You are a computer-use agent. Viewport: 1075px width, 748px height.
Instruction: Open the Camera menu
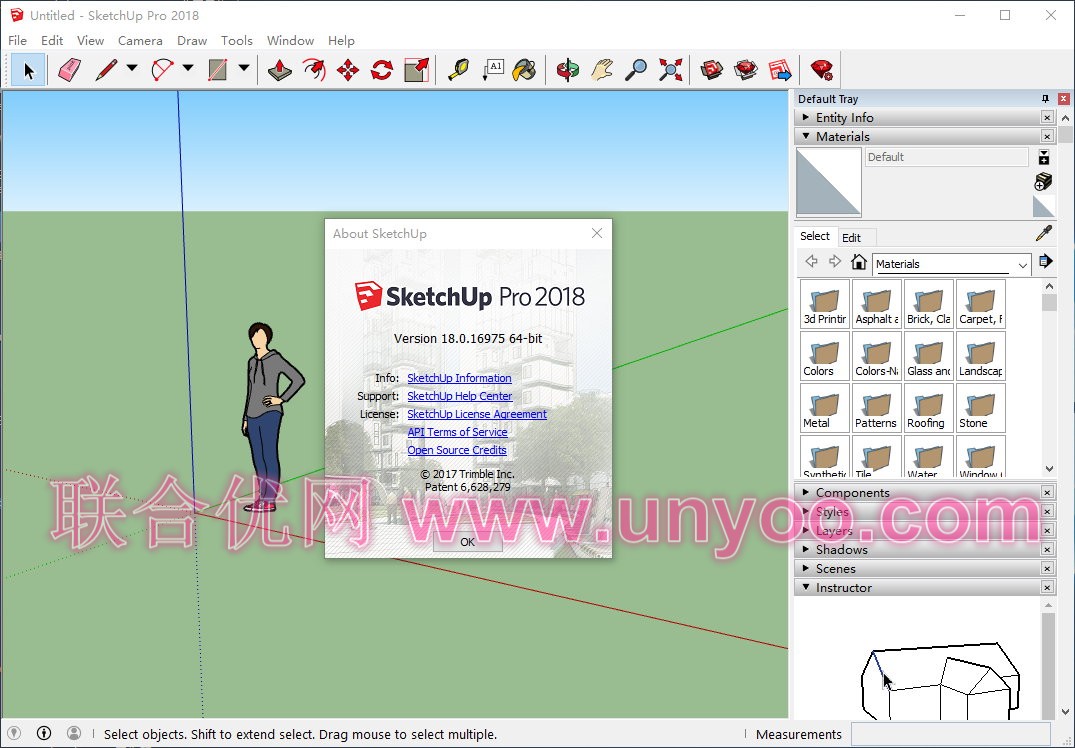point(140,40)
